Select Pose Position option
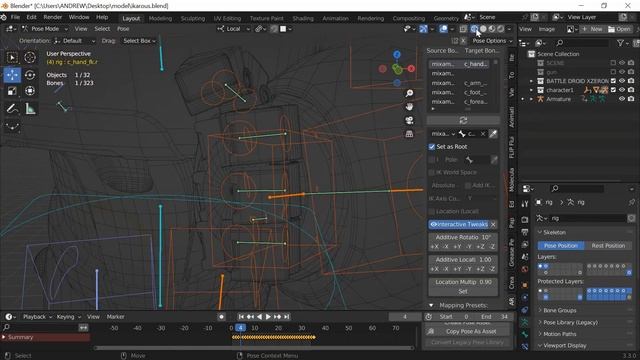 (x=561, y=246)
